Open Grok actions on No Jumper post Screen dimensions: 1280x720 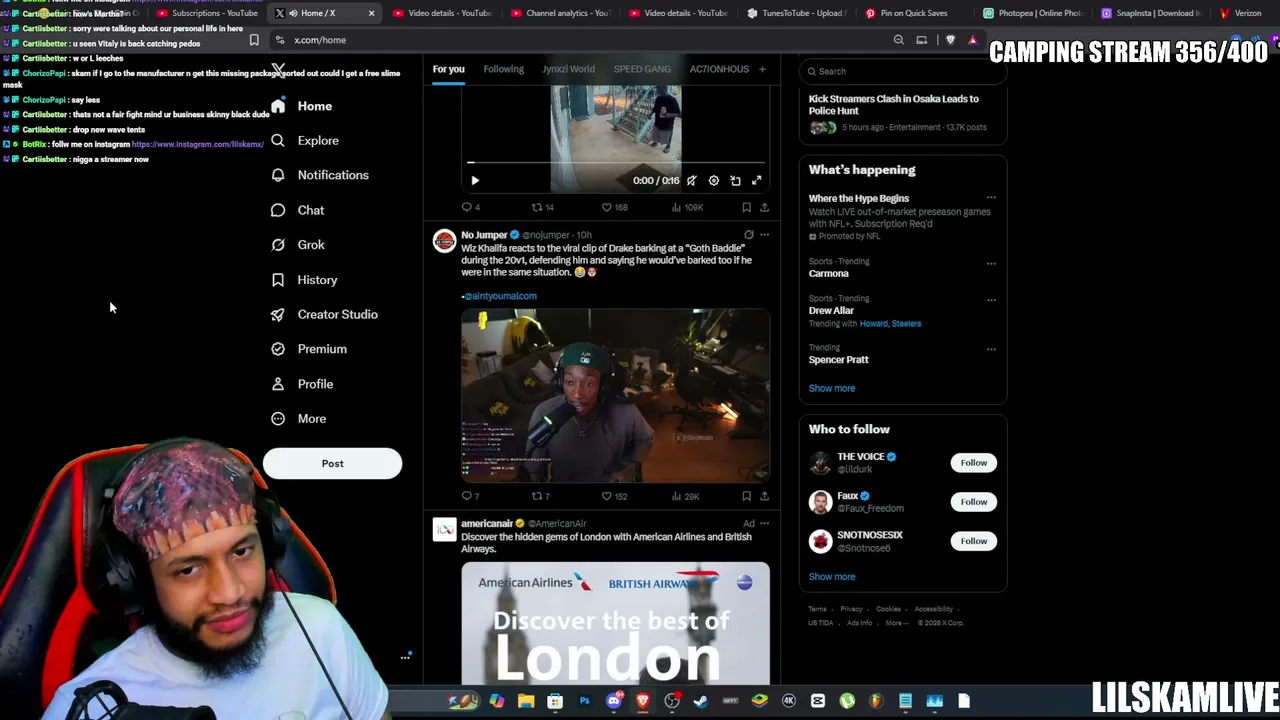tap(748, 235)
